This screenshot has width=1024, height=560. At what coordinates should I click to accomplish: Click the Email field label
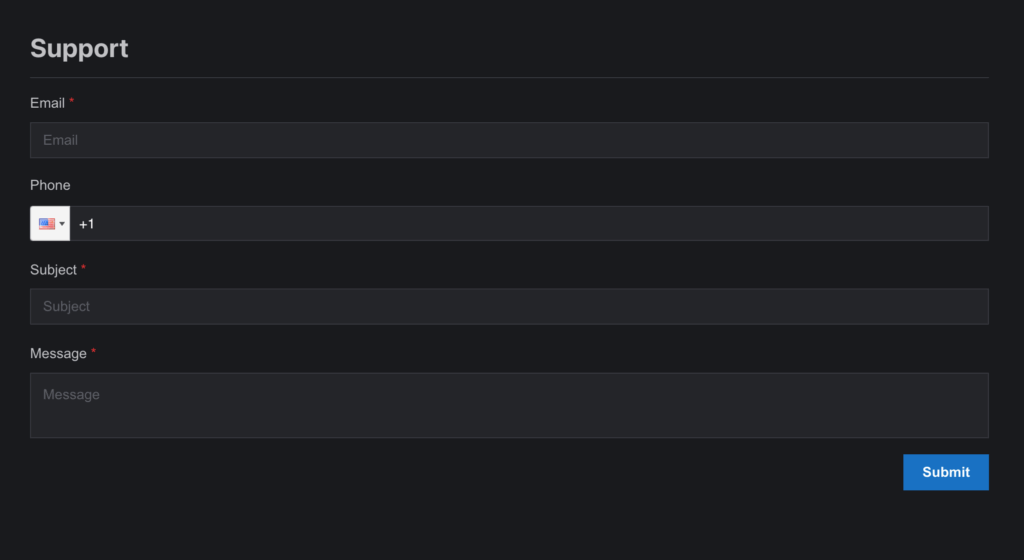pos(47,103)
